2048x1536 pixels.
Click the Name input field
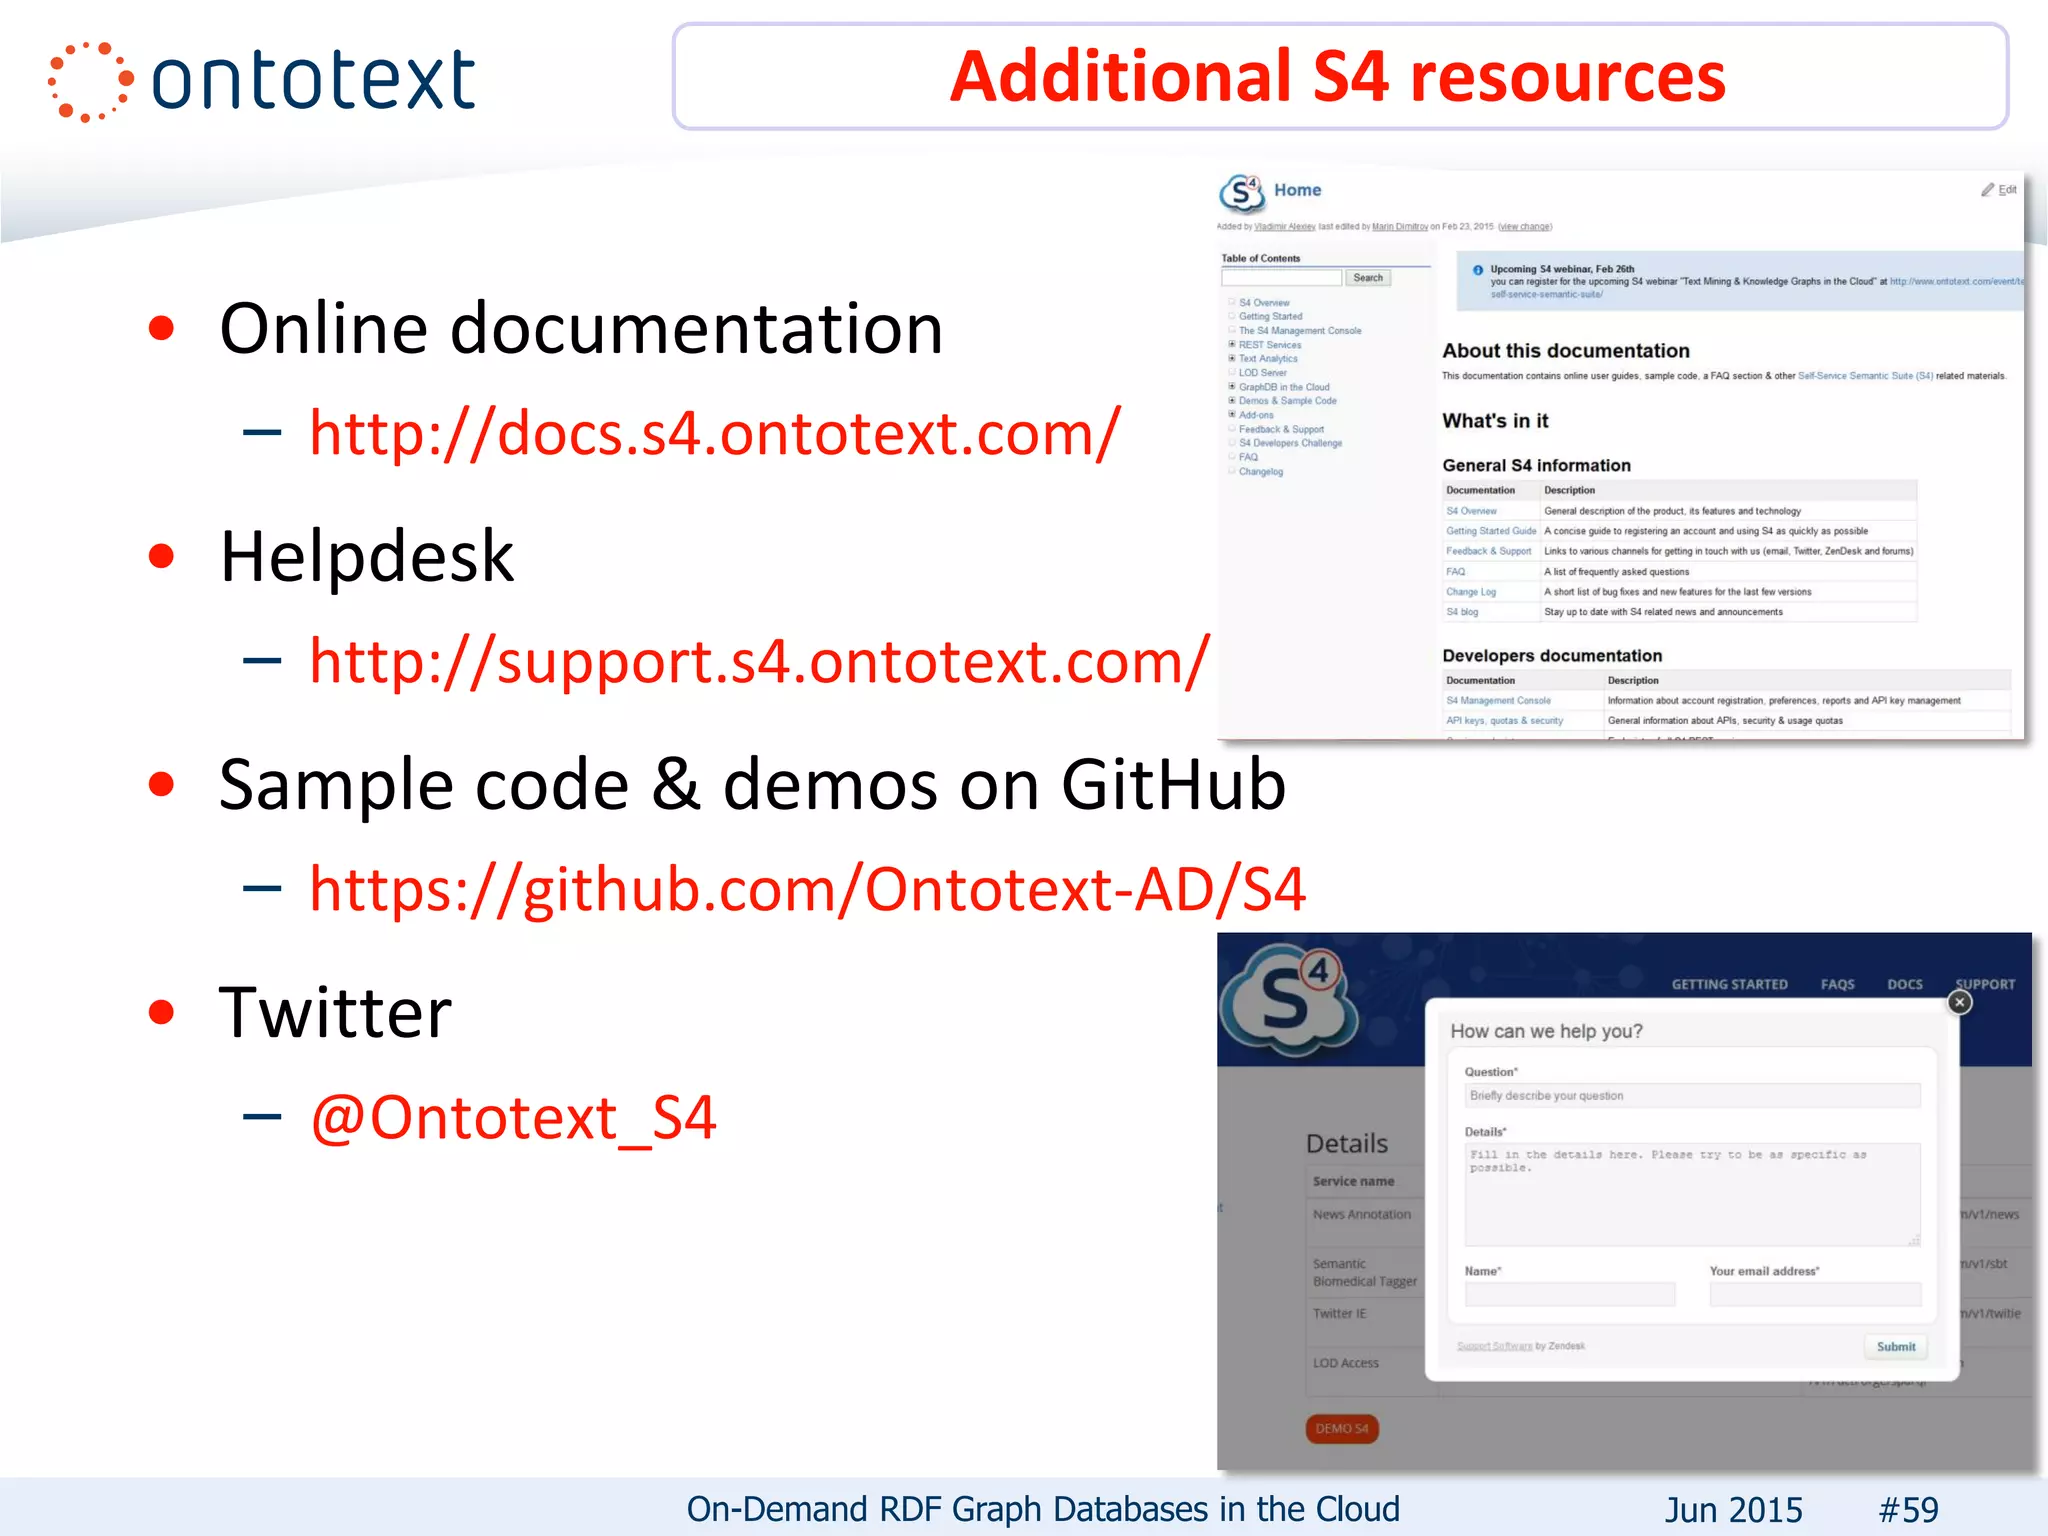pyautogui.click(x=1569, y=1295)
